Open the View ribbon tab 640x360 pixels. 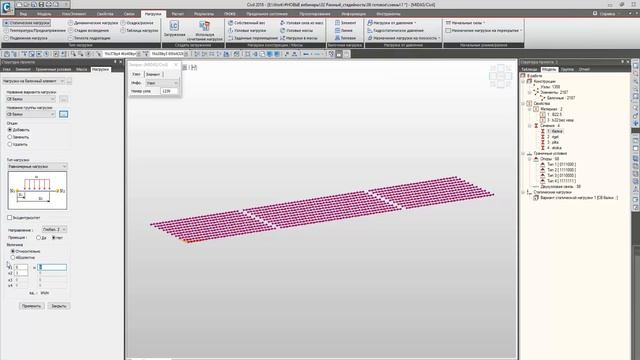point(23,14)
